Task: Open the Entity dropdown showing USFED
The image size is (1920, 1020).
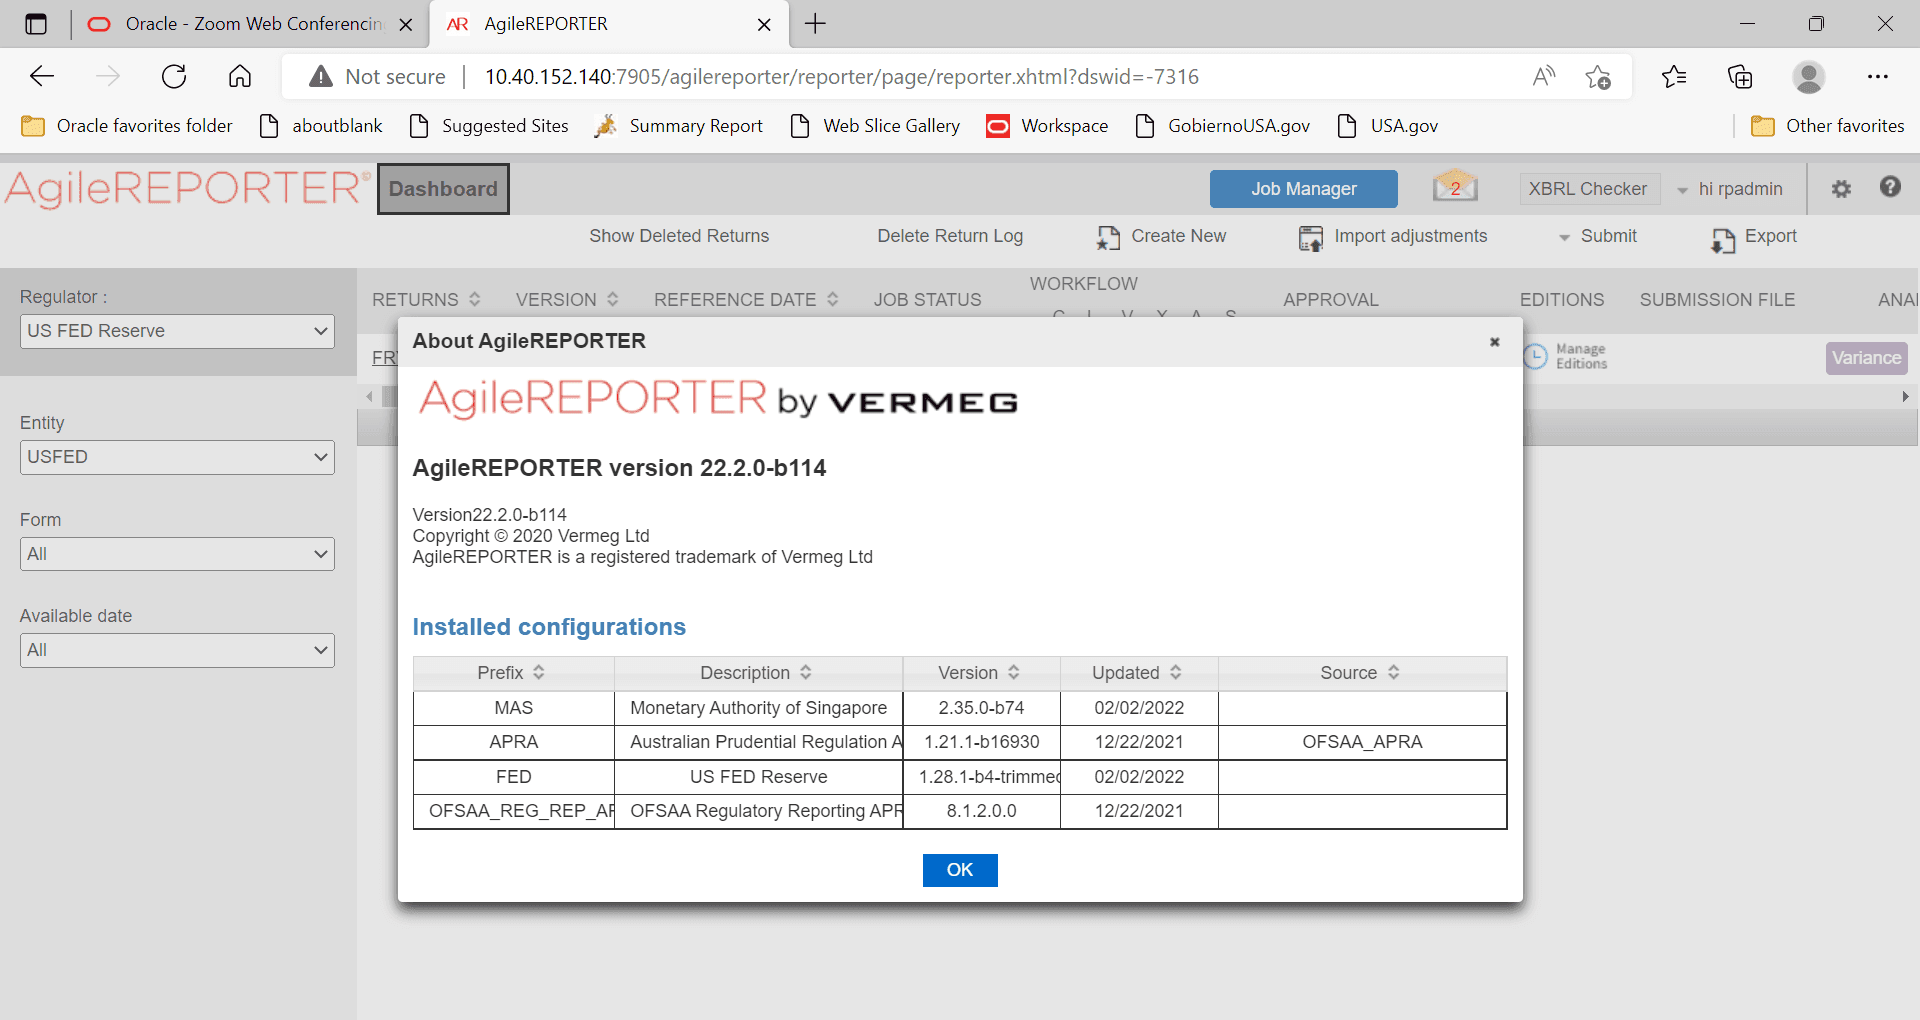Action: click(177, 457)
